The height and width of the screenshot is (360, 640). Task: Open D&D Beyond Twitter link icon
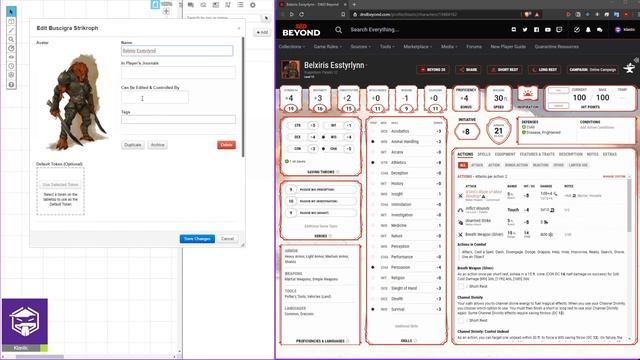pos(525,30)
